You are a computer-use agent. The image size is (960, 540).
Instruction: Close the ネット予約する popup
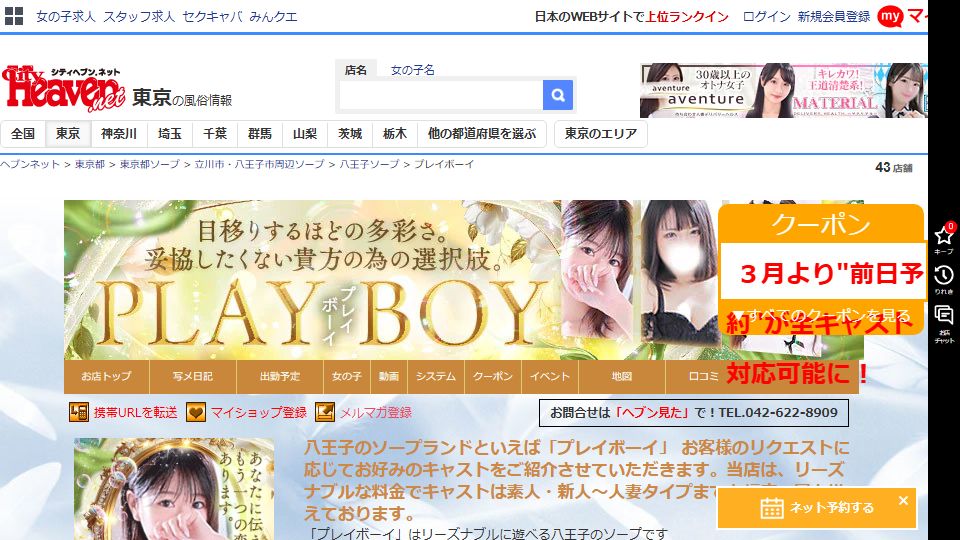point(903,500)
